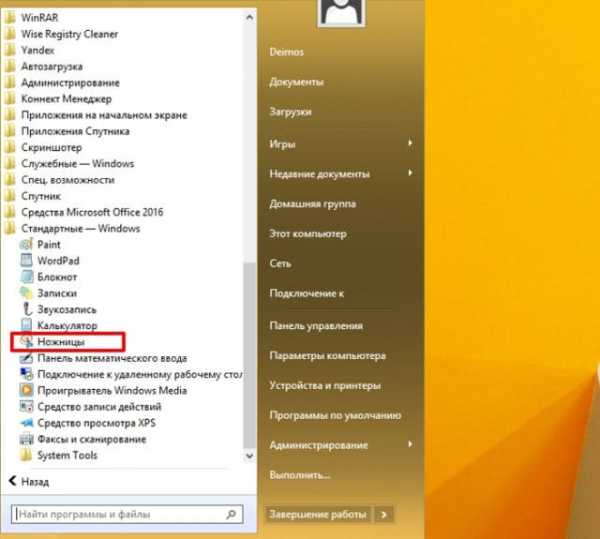The width and height of the screenshot is (600, 539).
Task: Go back with the Назад link
Action: click(x=35, y=482)
